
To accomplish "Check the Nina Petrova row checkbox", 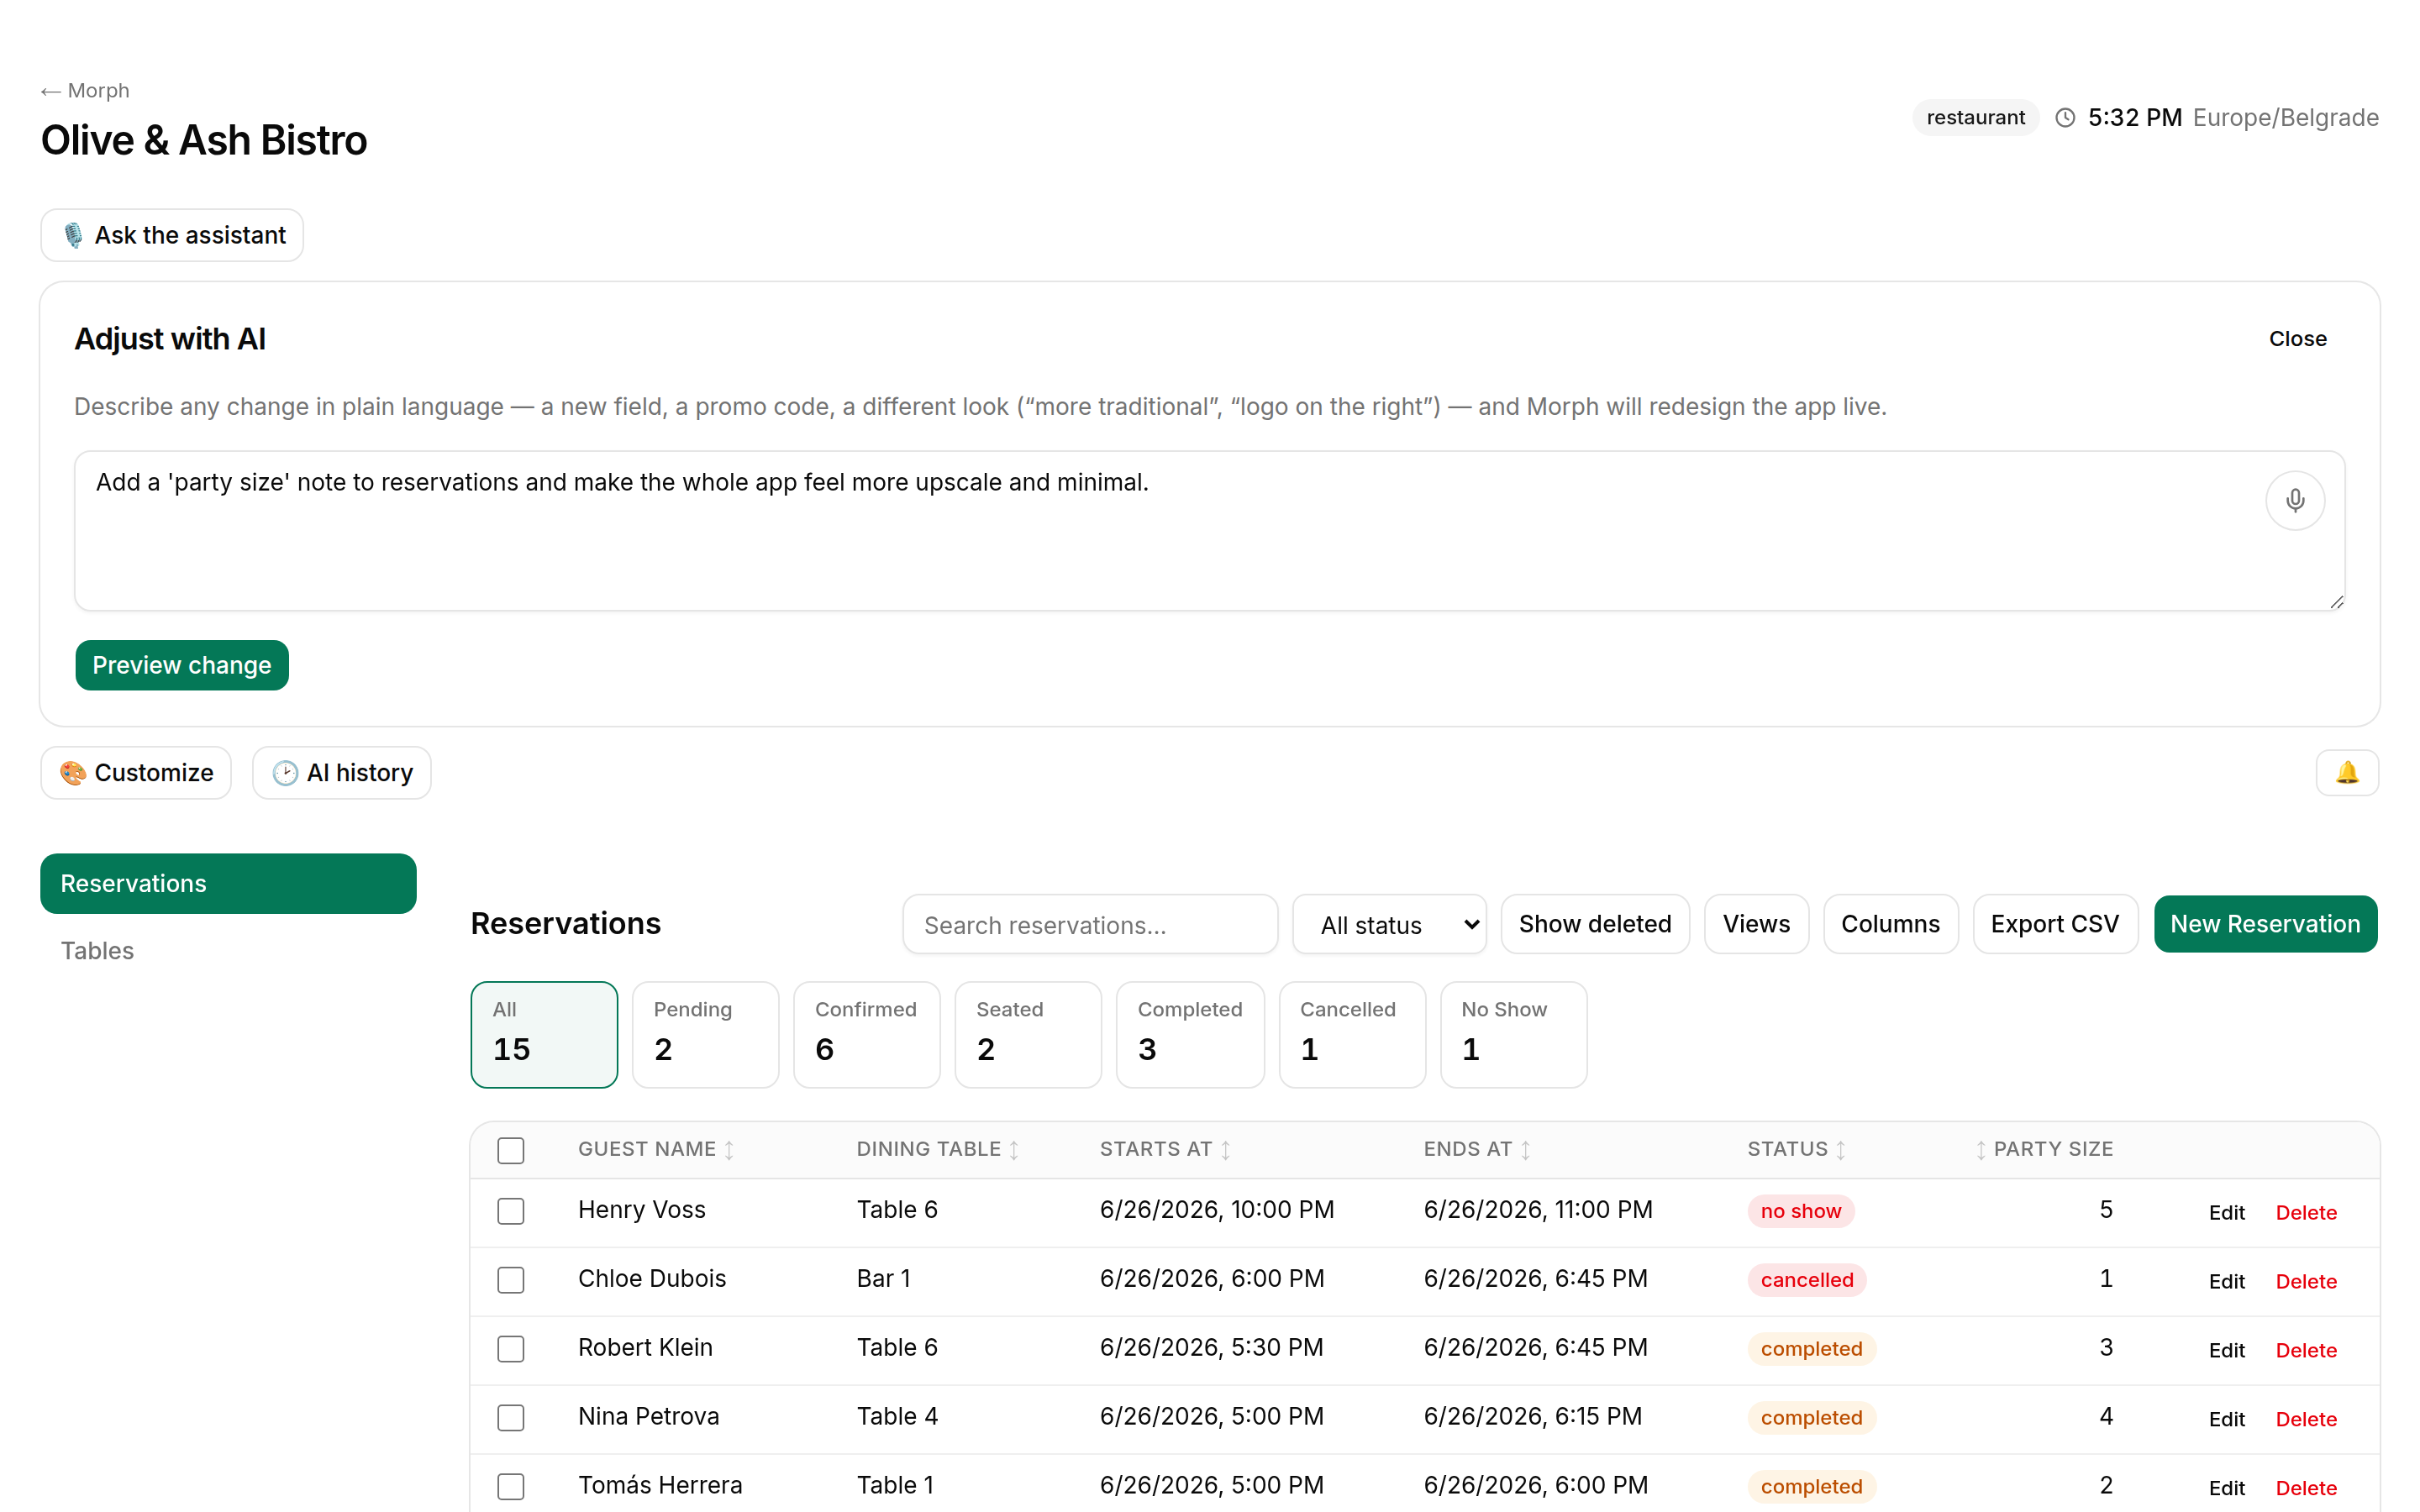I will (x=511, y=1418).
